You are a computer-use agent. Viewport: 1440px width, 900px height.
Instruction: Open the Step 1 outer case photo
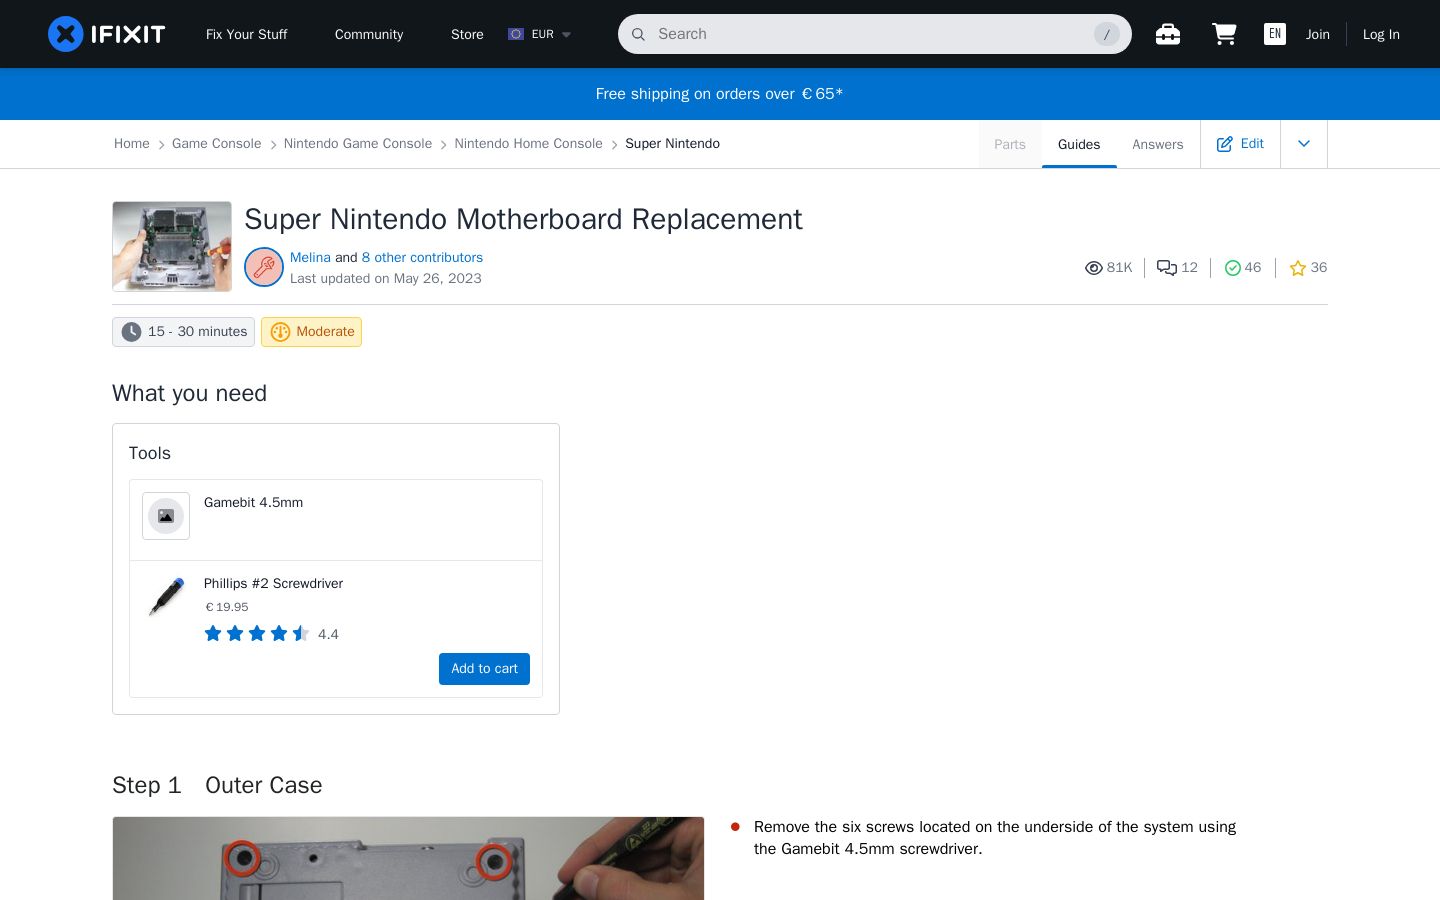point(408,858)
